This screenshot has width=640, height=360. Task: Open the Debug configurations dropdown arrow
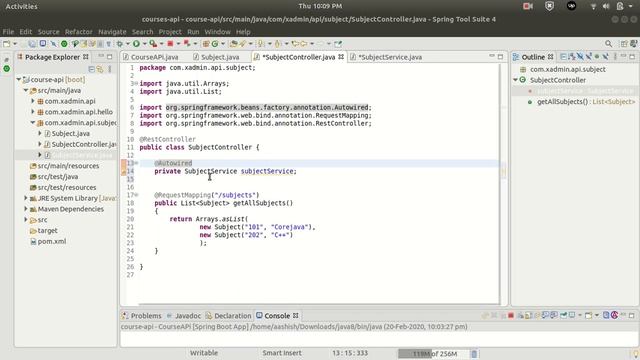point(127,44)
